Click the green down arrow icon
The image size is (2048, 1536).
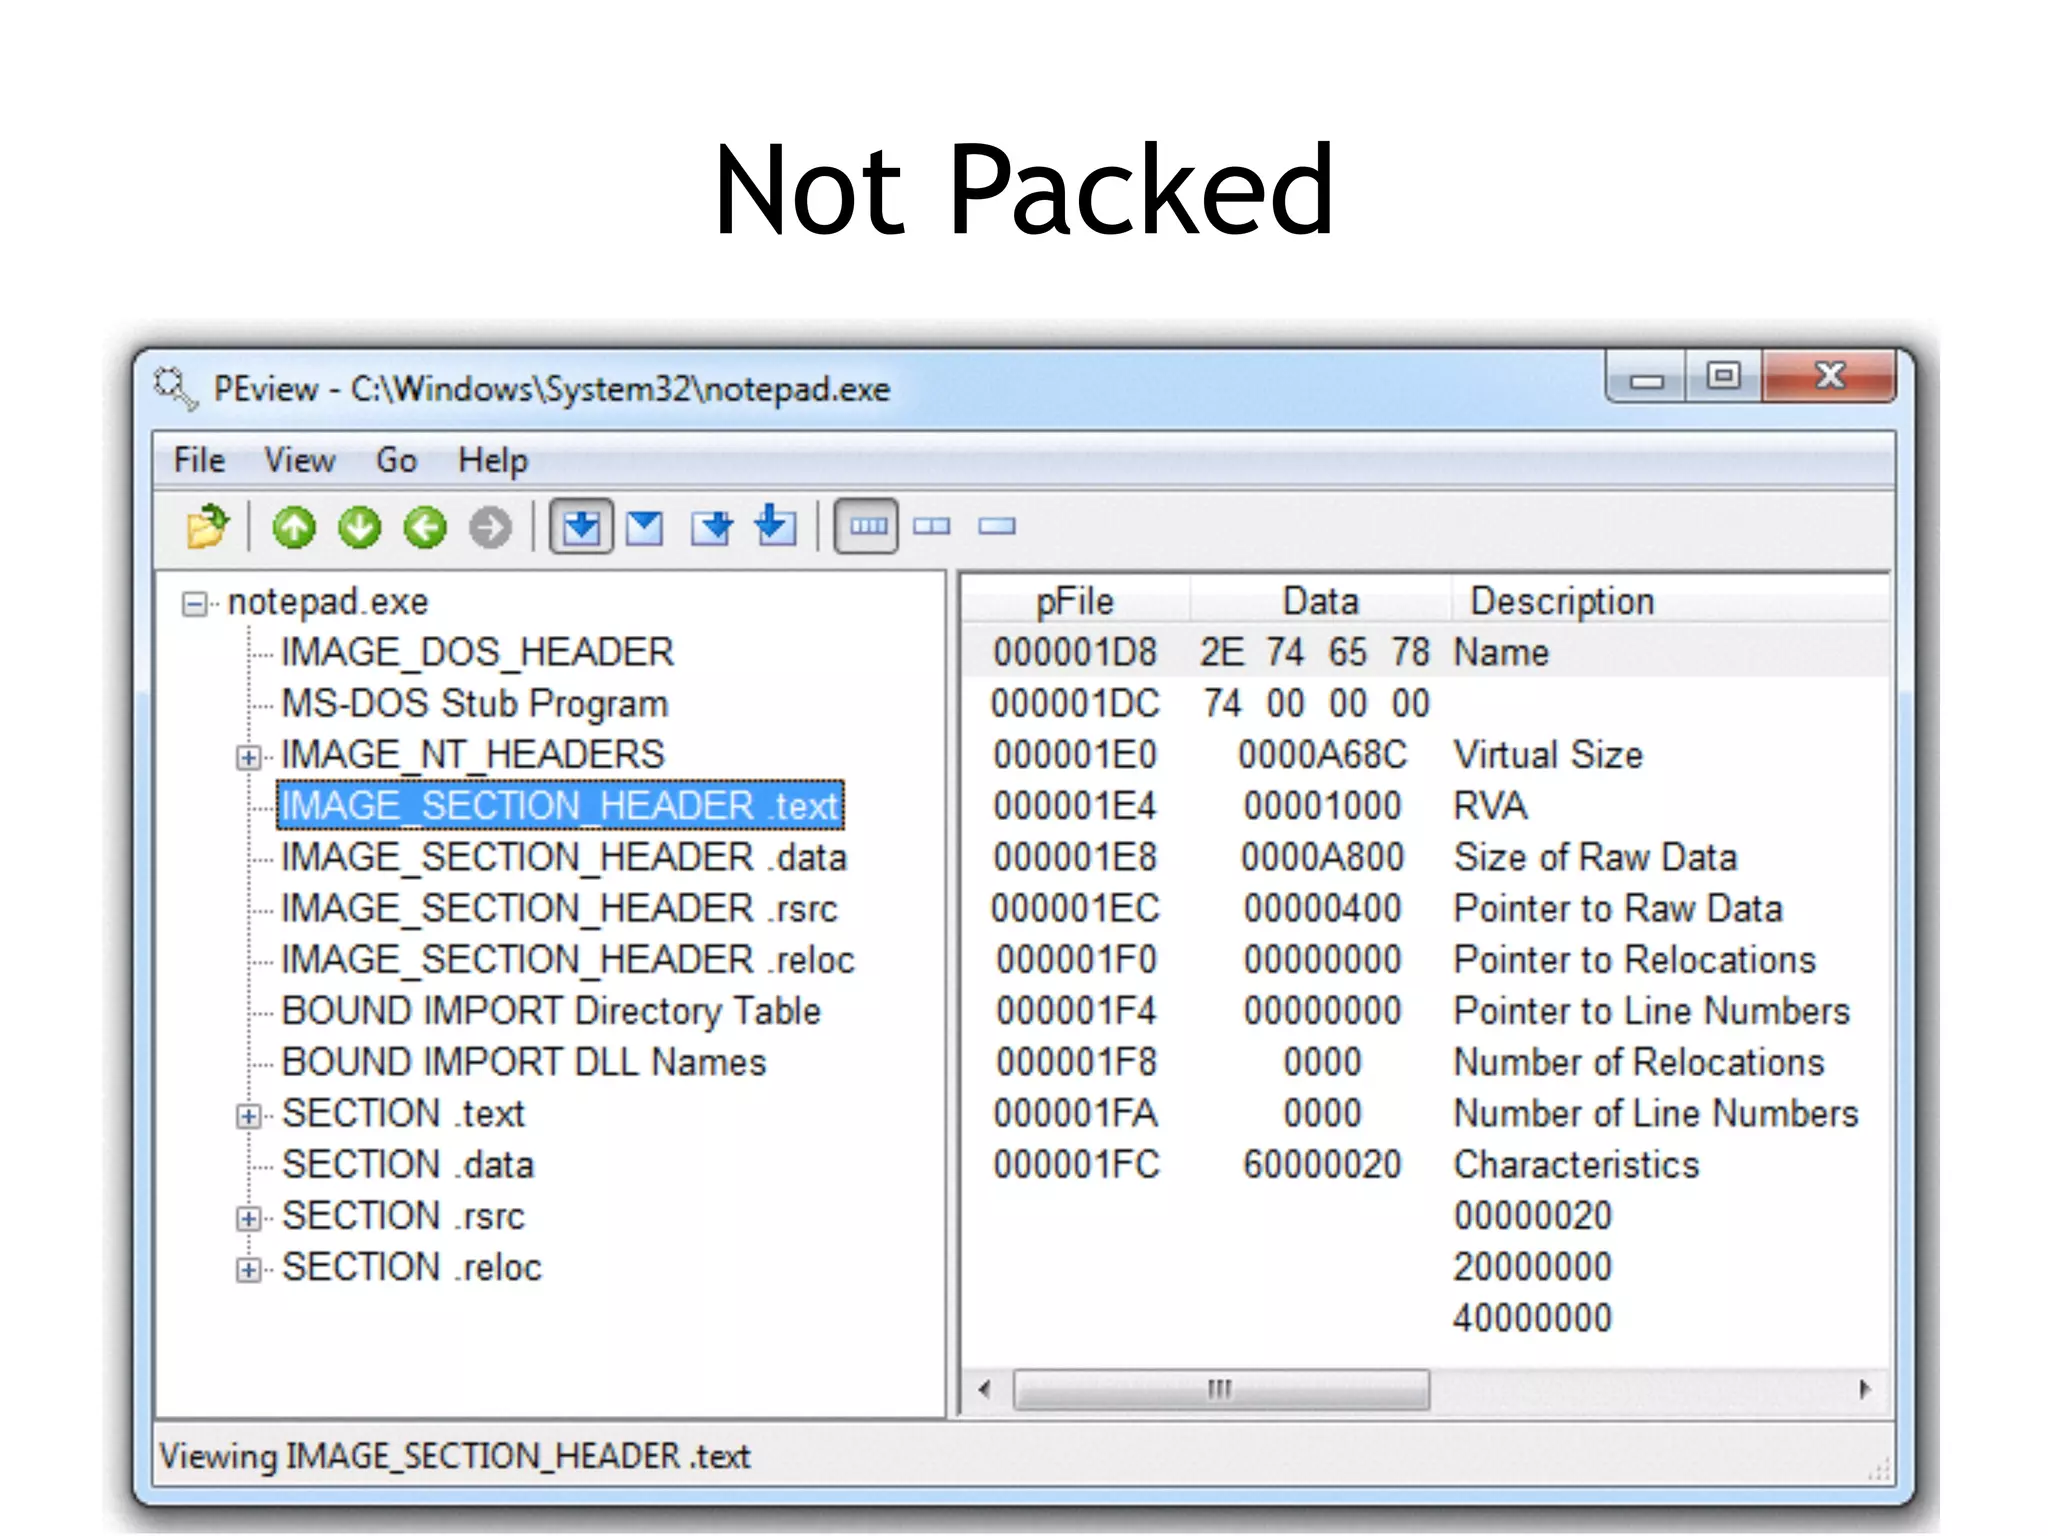tap(359, 527)
